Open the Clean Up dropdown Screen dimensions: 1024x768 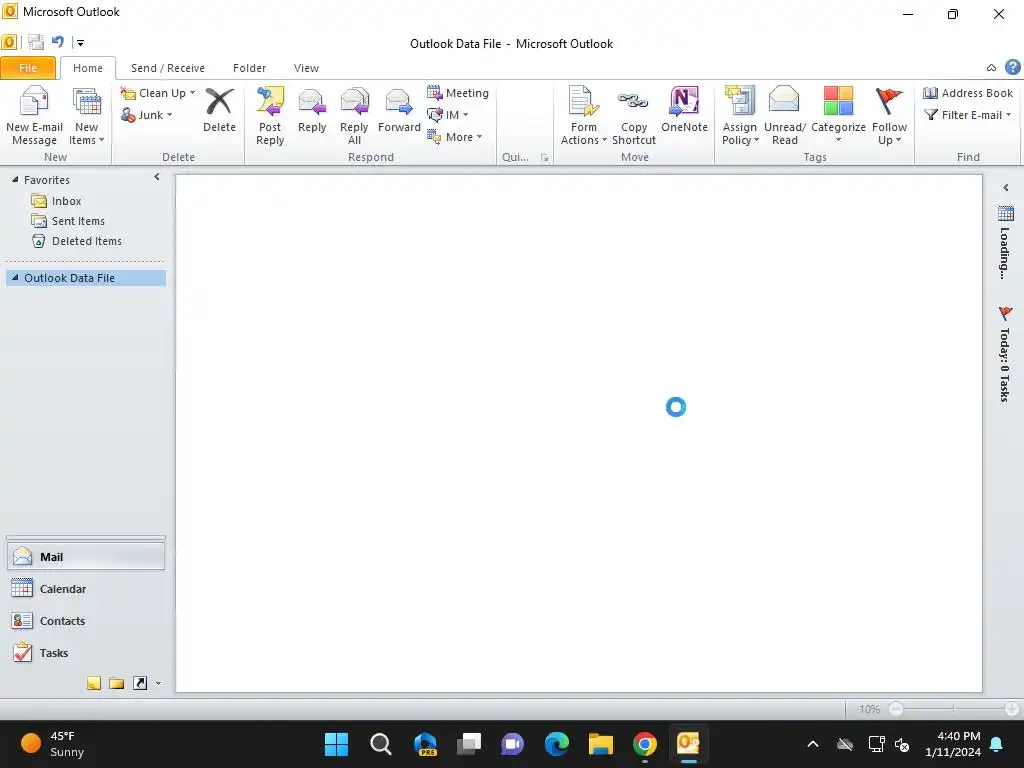(x=159, y=93)
